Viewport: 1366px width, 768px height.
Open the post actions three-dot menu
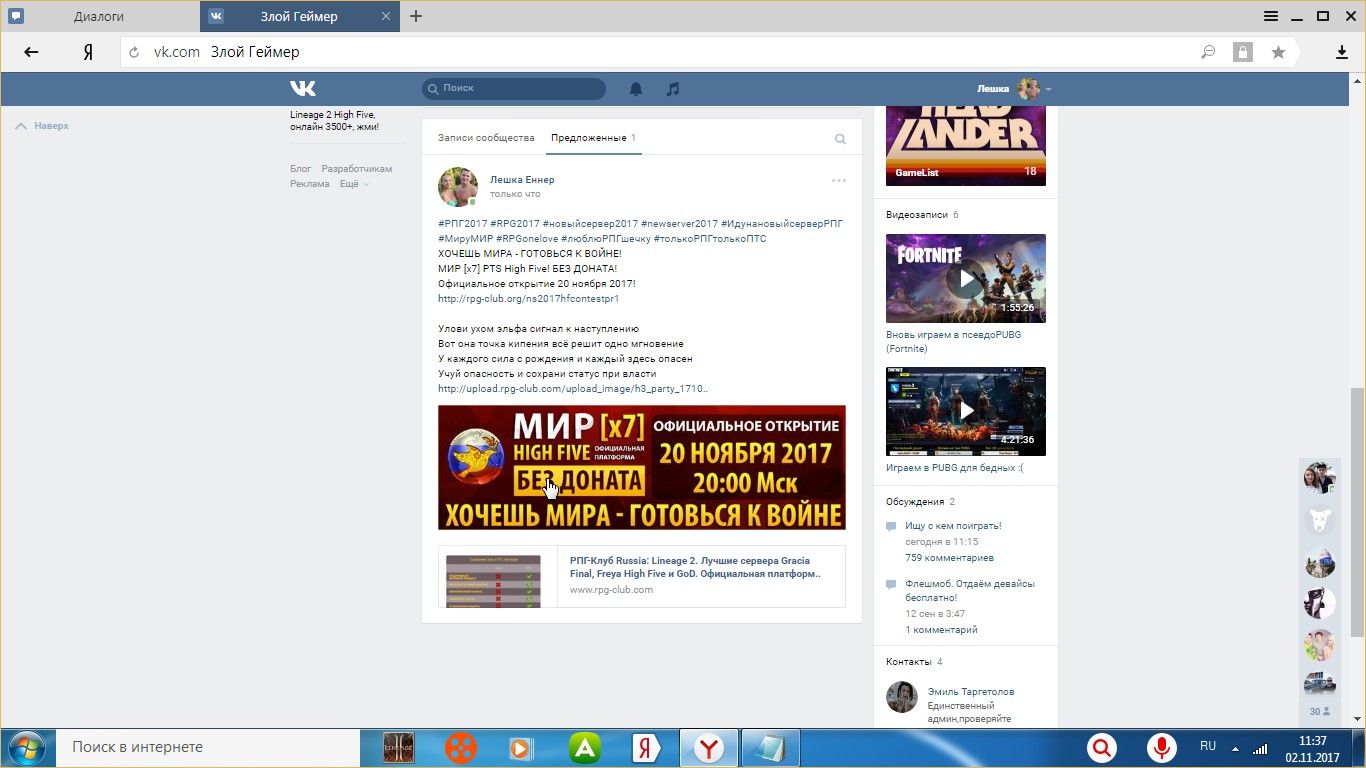pyautogui.click(x=839, y=181)
